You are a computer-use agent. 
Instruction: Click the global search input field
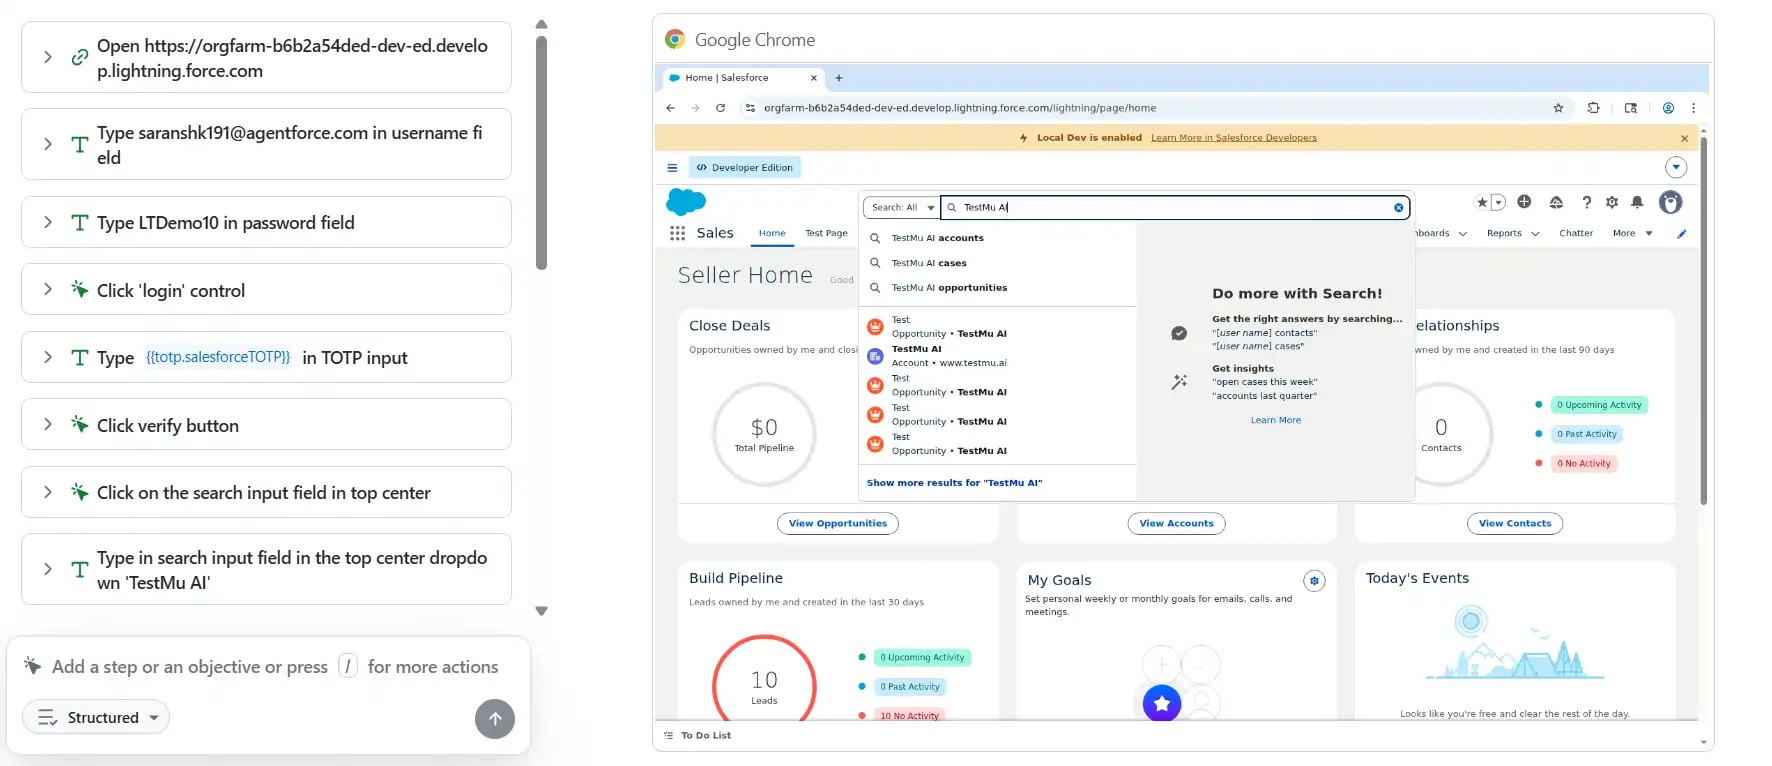click(1175, 208)
